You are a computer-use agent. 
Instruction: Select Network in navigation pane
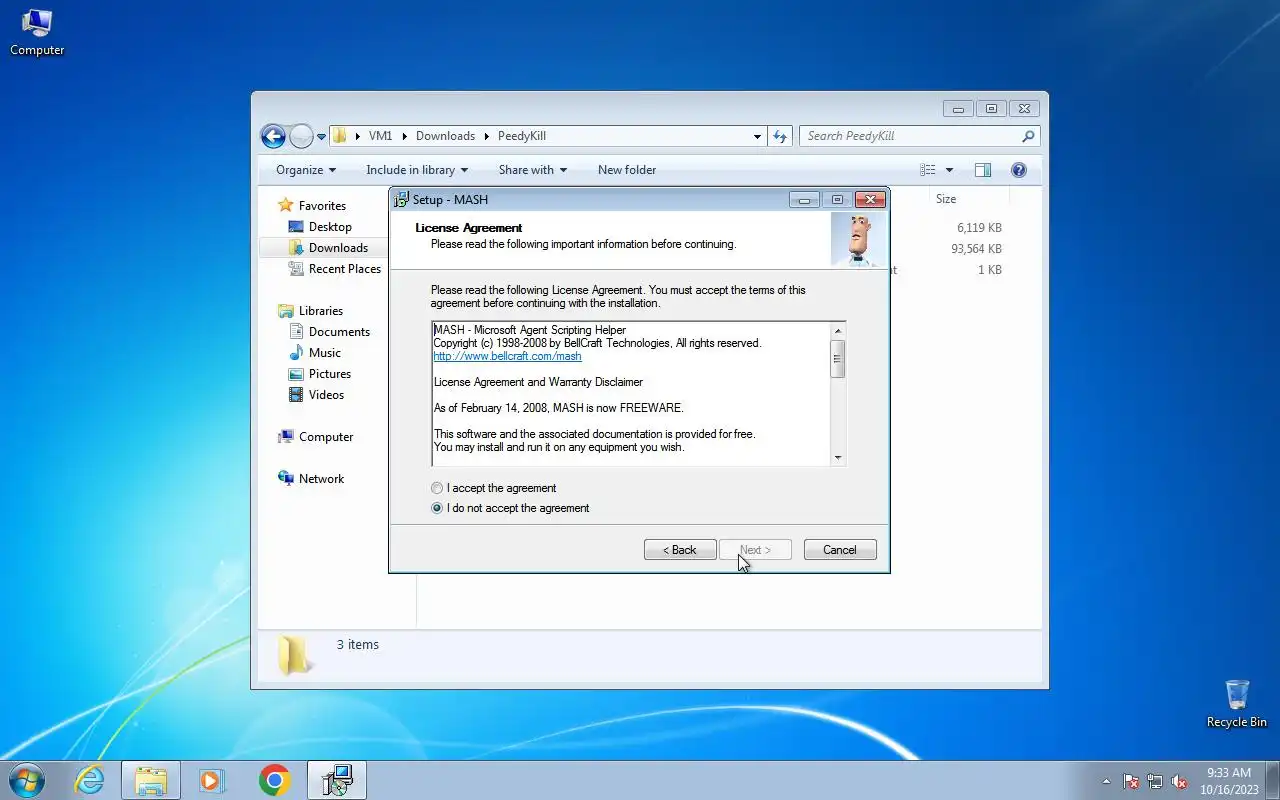point(321,479)
